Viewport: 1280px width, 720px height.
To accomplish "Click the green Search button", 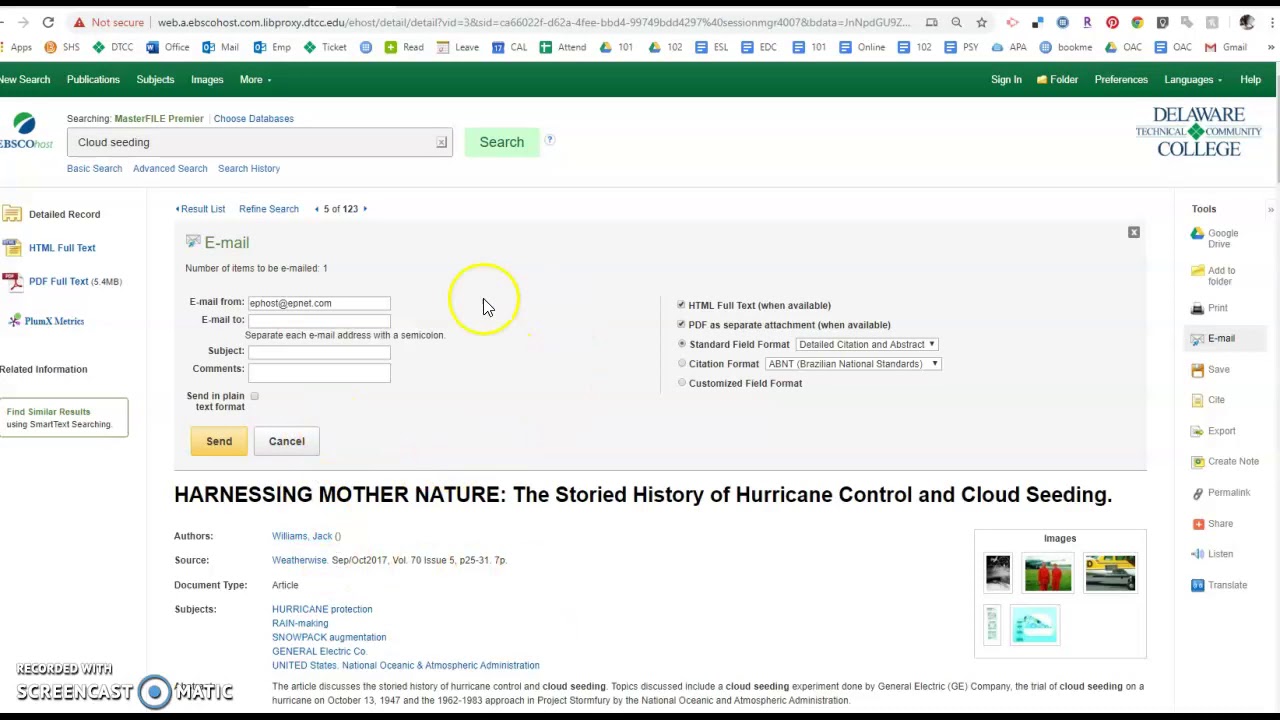I will [502, 142].
